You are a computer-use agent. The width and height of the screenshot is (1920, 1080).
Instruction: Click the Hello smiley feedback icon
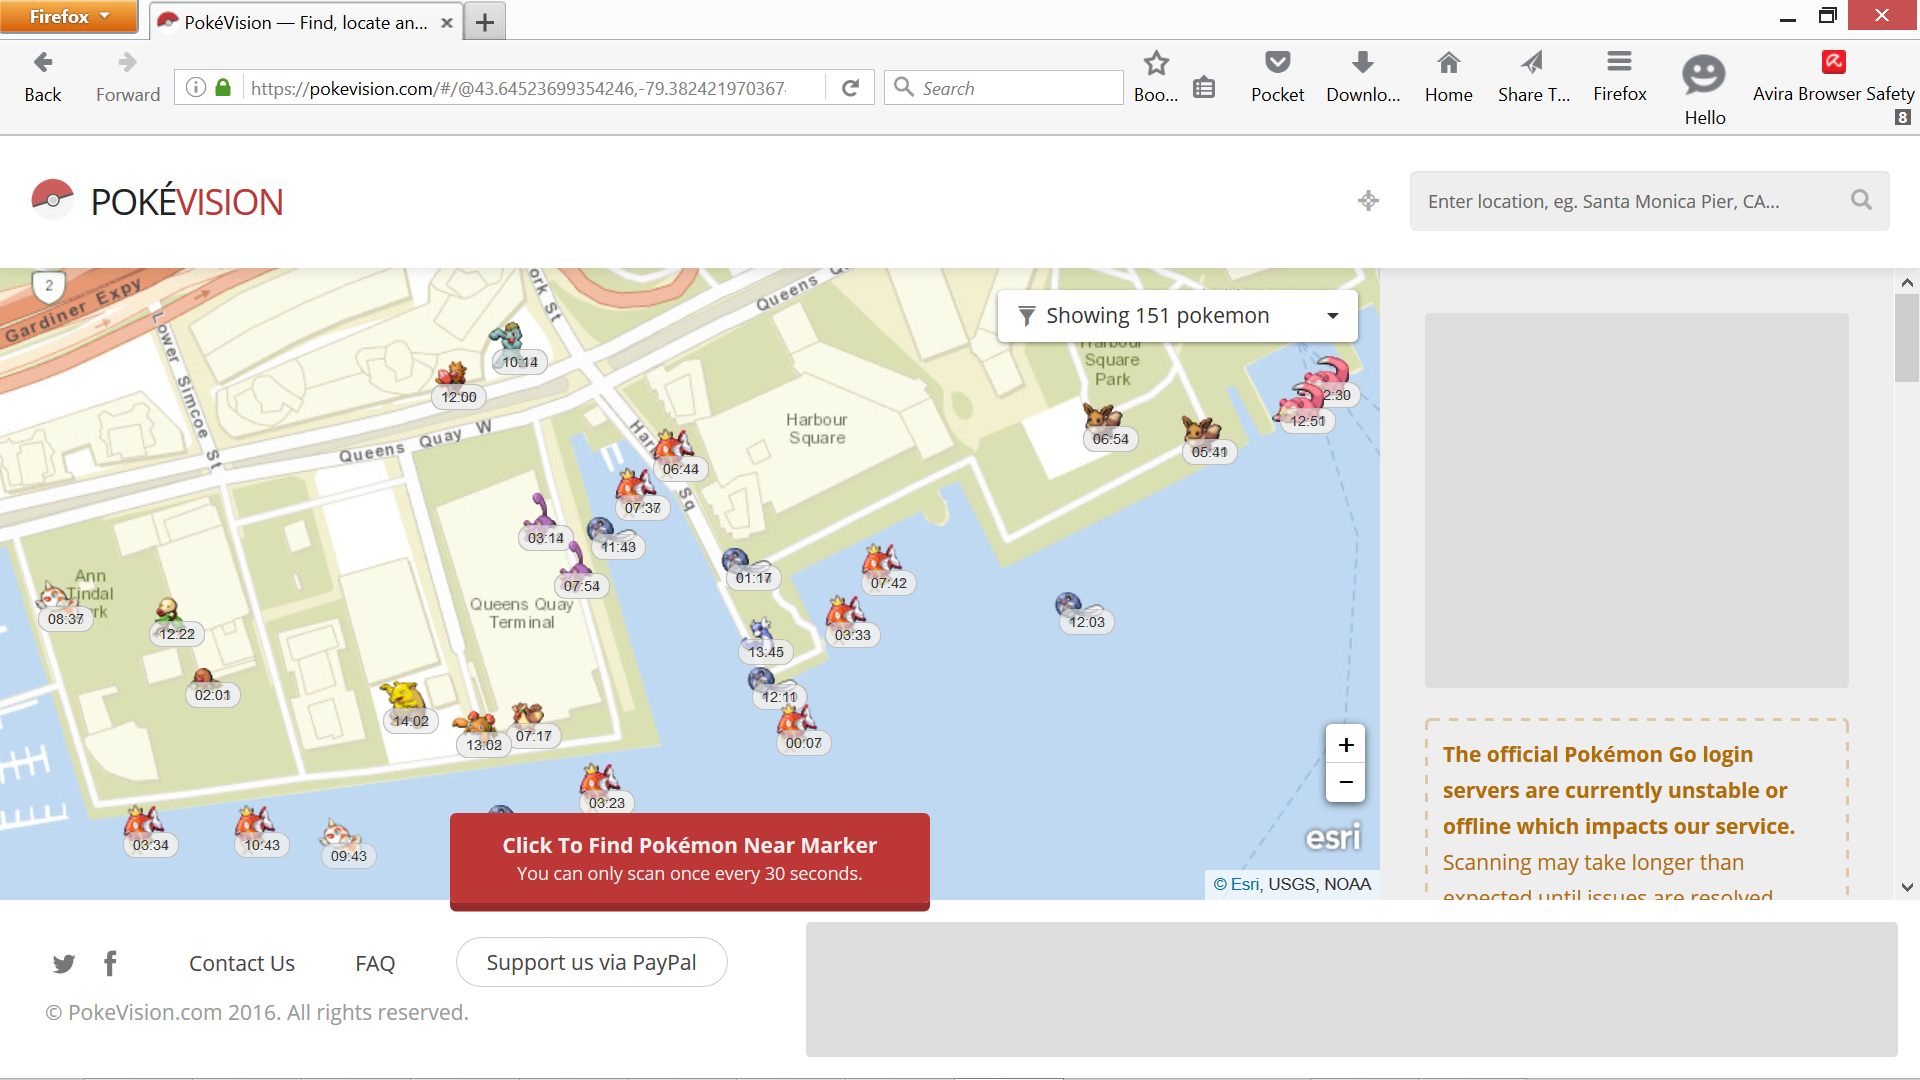click(1704, 75)
